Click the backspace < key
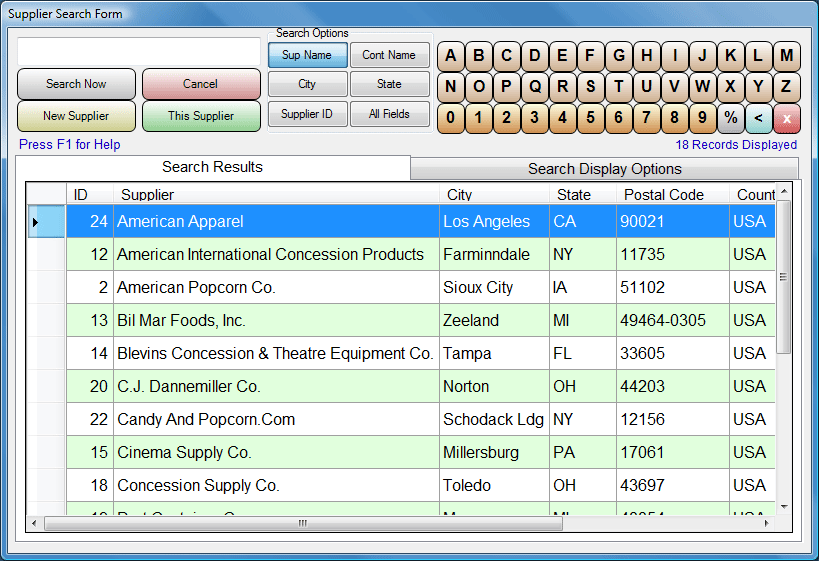Viewport: 819px width, 561px height. click(x=758, y=118)
